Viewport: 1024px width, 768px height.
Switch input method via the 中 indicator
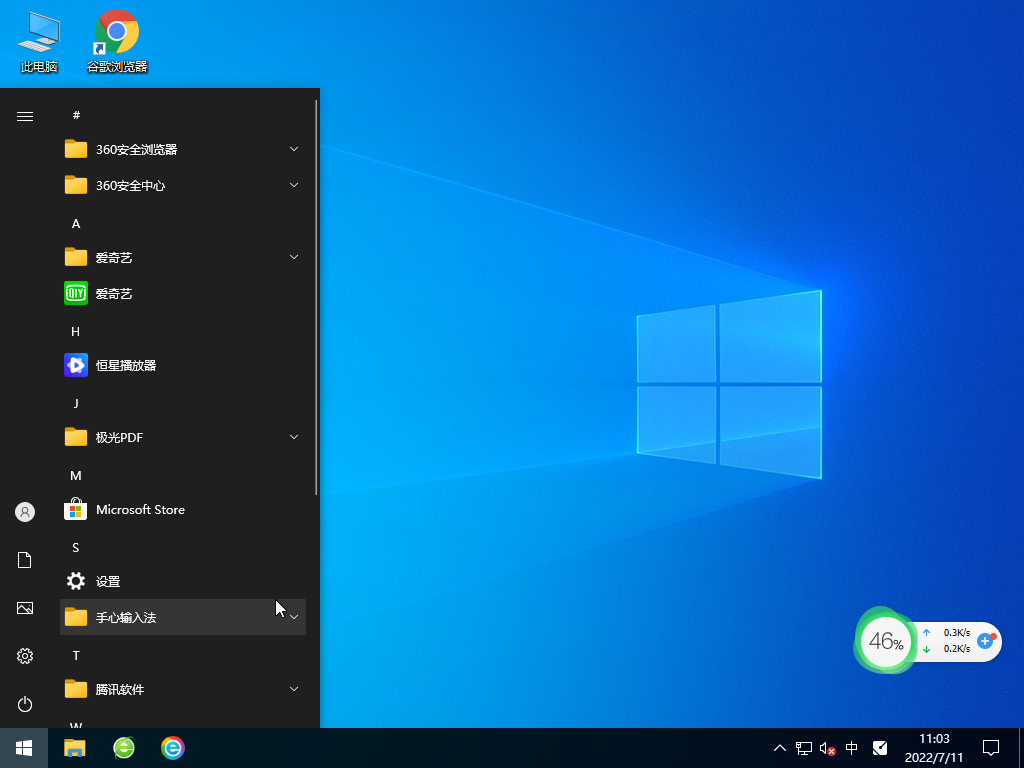click(x=852, y=748)
